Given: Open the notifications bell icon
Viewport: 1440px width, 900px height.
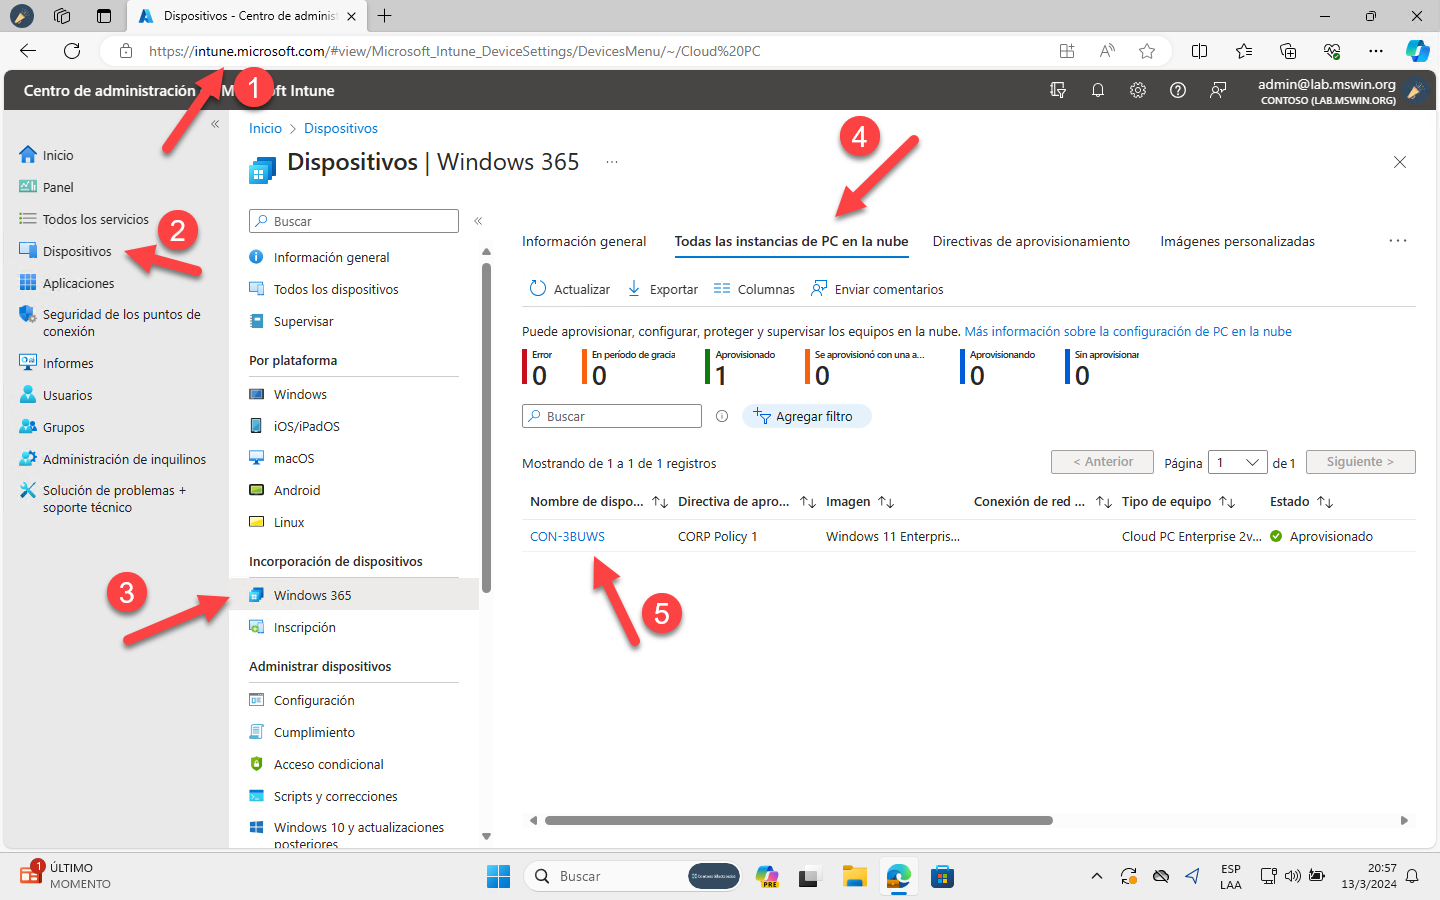Looking at the screenshot, I should coord(1097,90).
